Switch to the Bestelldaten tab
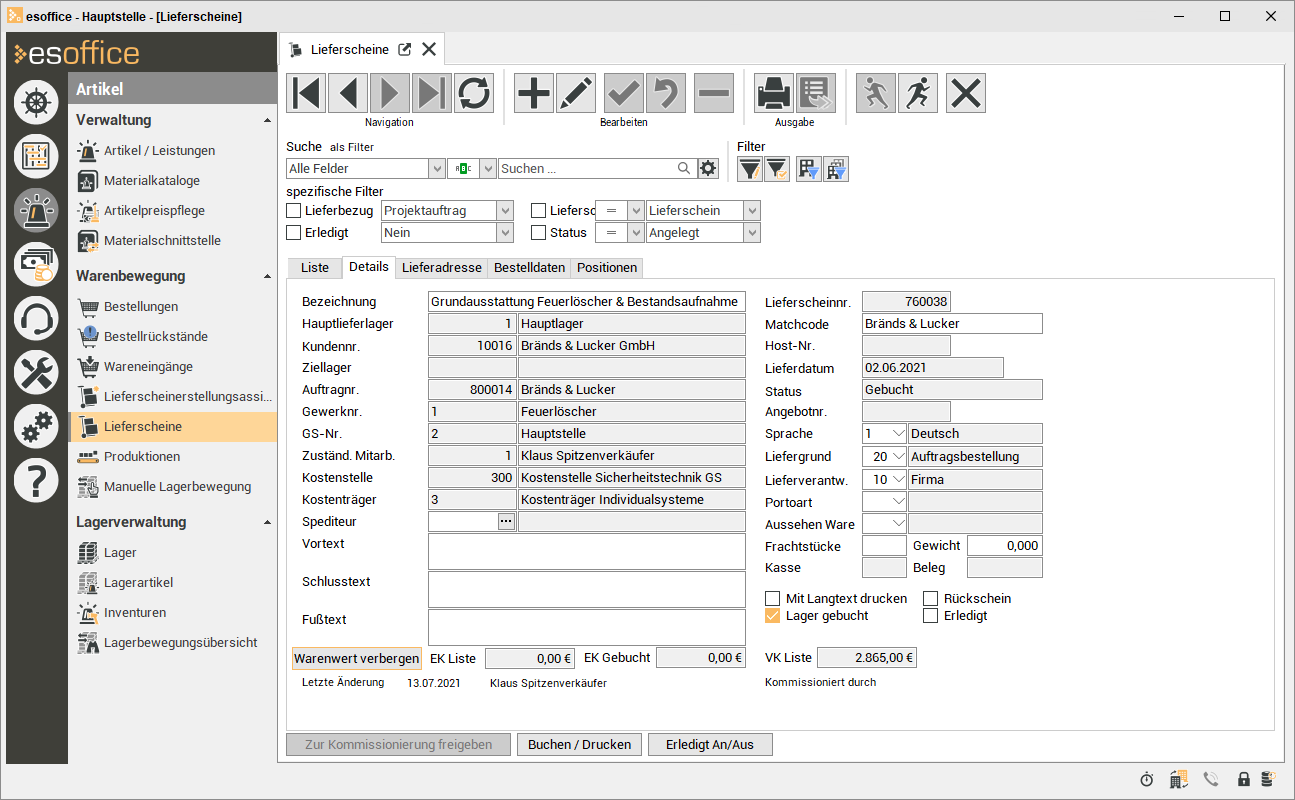This screenshot has width=1295, height=800. 530,268
